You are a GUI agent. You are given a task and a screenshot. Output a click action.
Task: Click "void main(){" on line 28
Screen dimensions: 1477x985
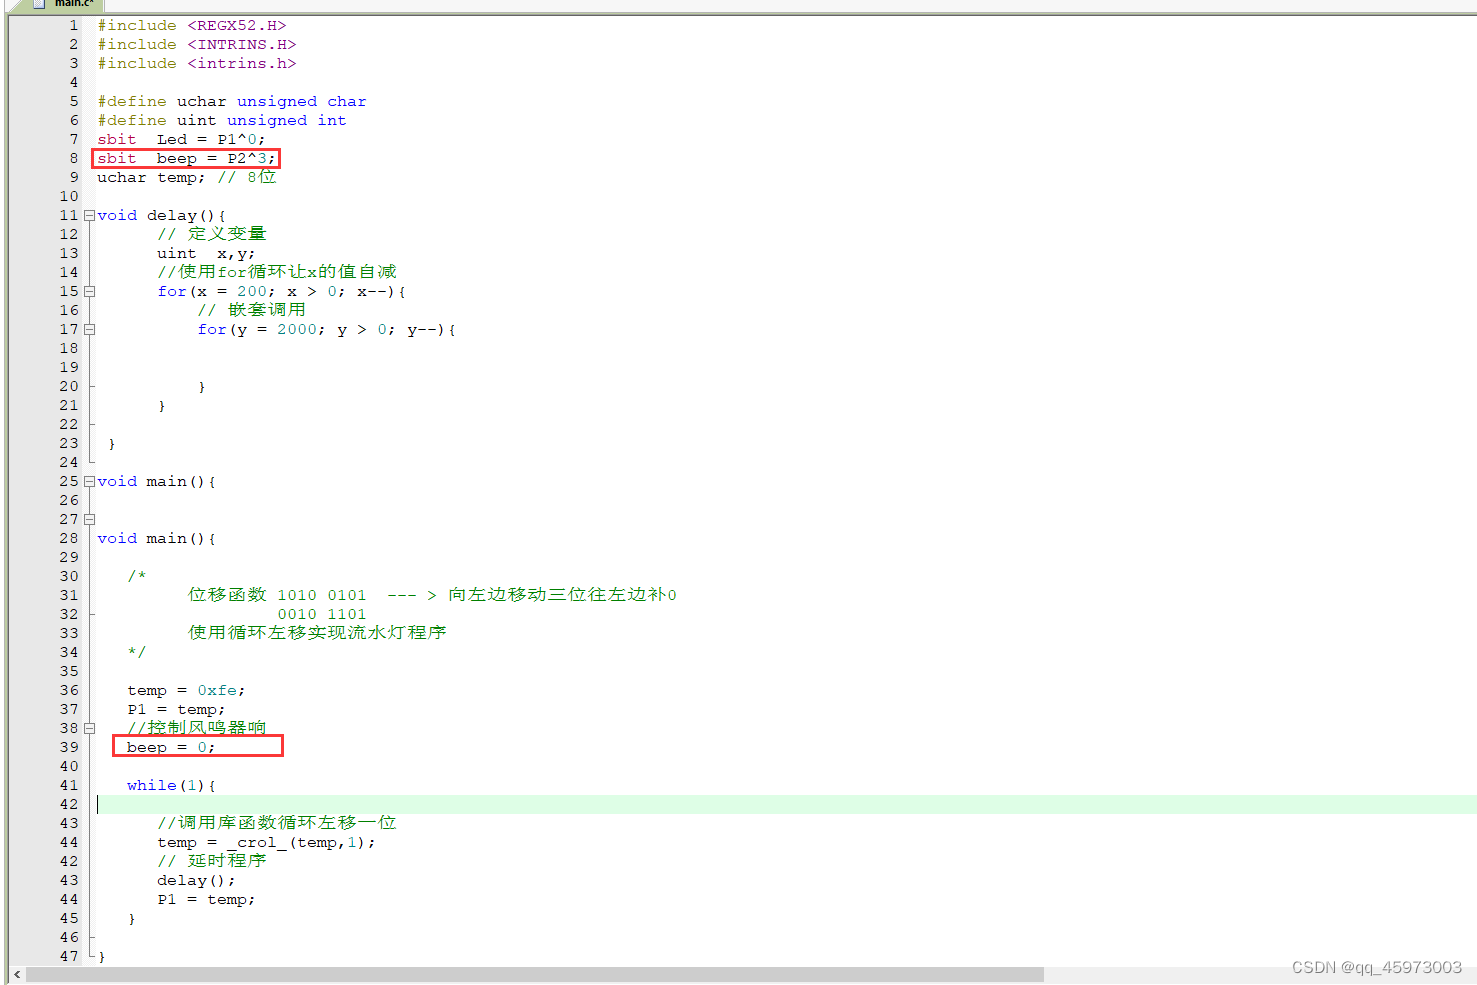[156, 538]
